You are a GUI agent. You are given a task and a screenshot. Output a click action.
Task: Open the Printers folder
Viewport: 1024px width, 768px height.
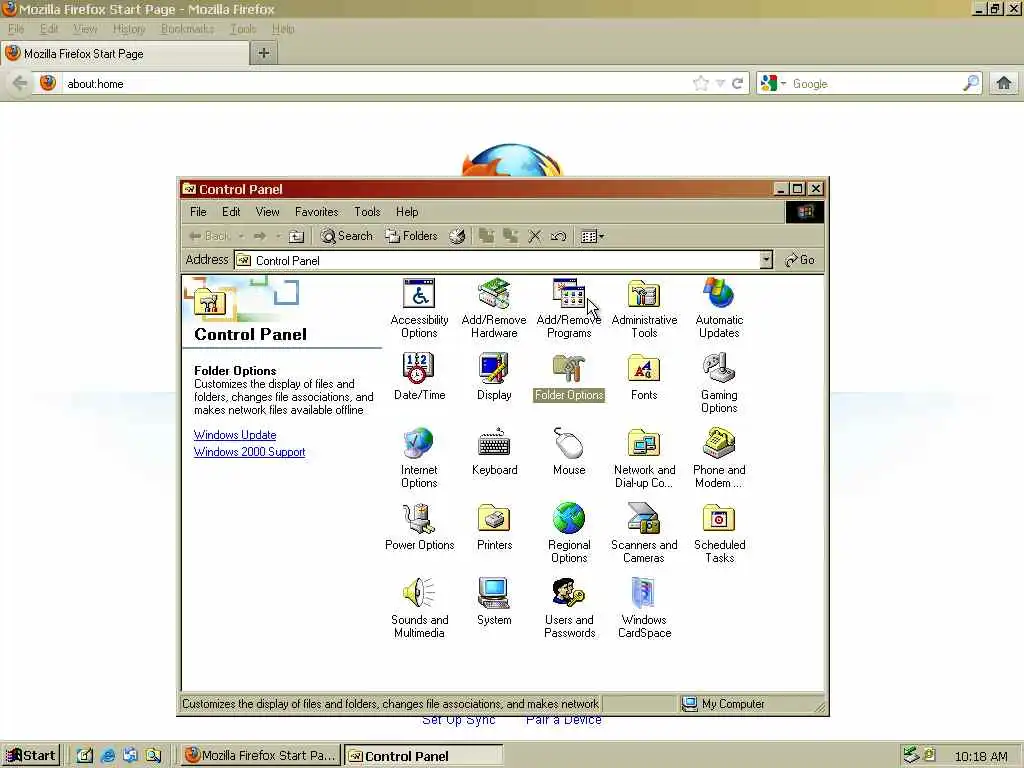pyautogui.click(x=494, y=527)
